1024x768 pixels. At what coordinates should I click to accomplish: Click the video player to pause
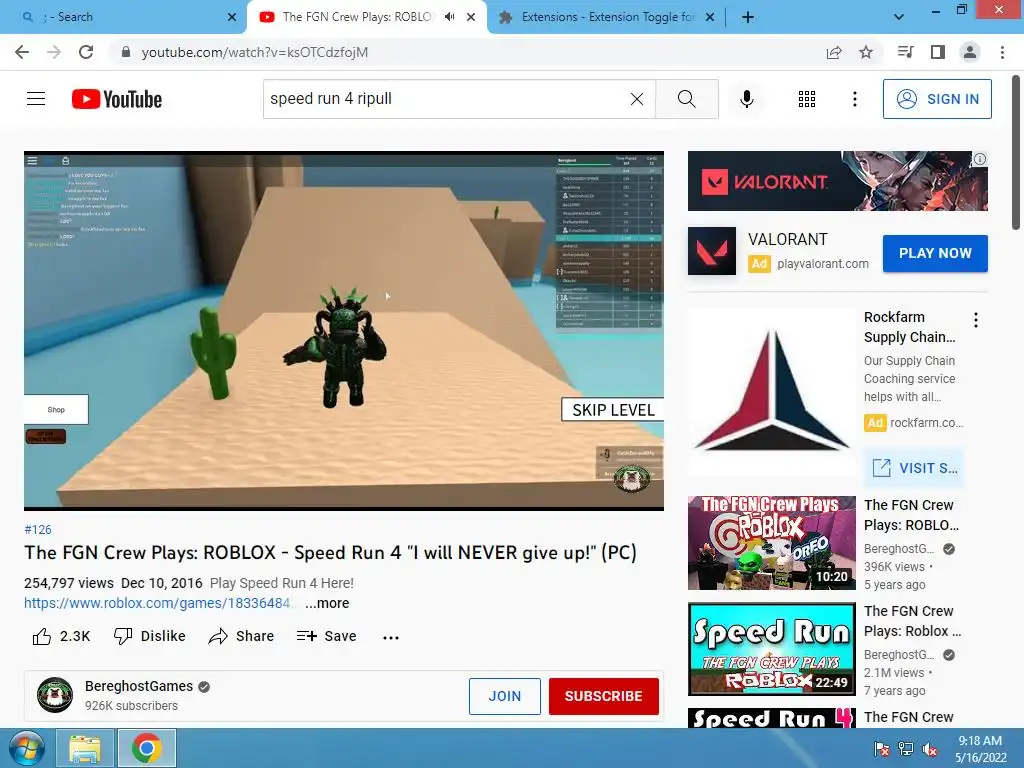(344, 330)
